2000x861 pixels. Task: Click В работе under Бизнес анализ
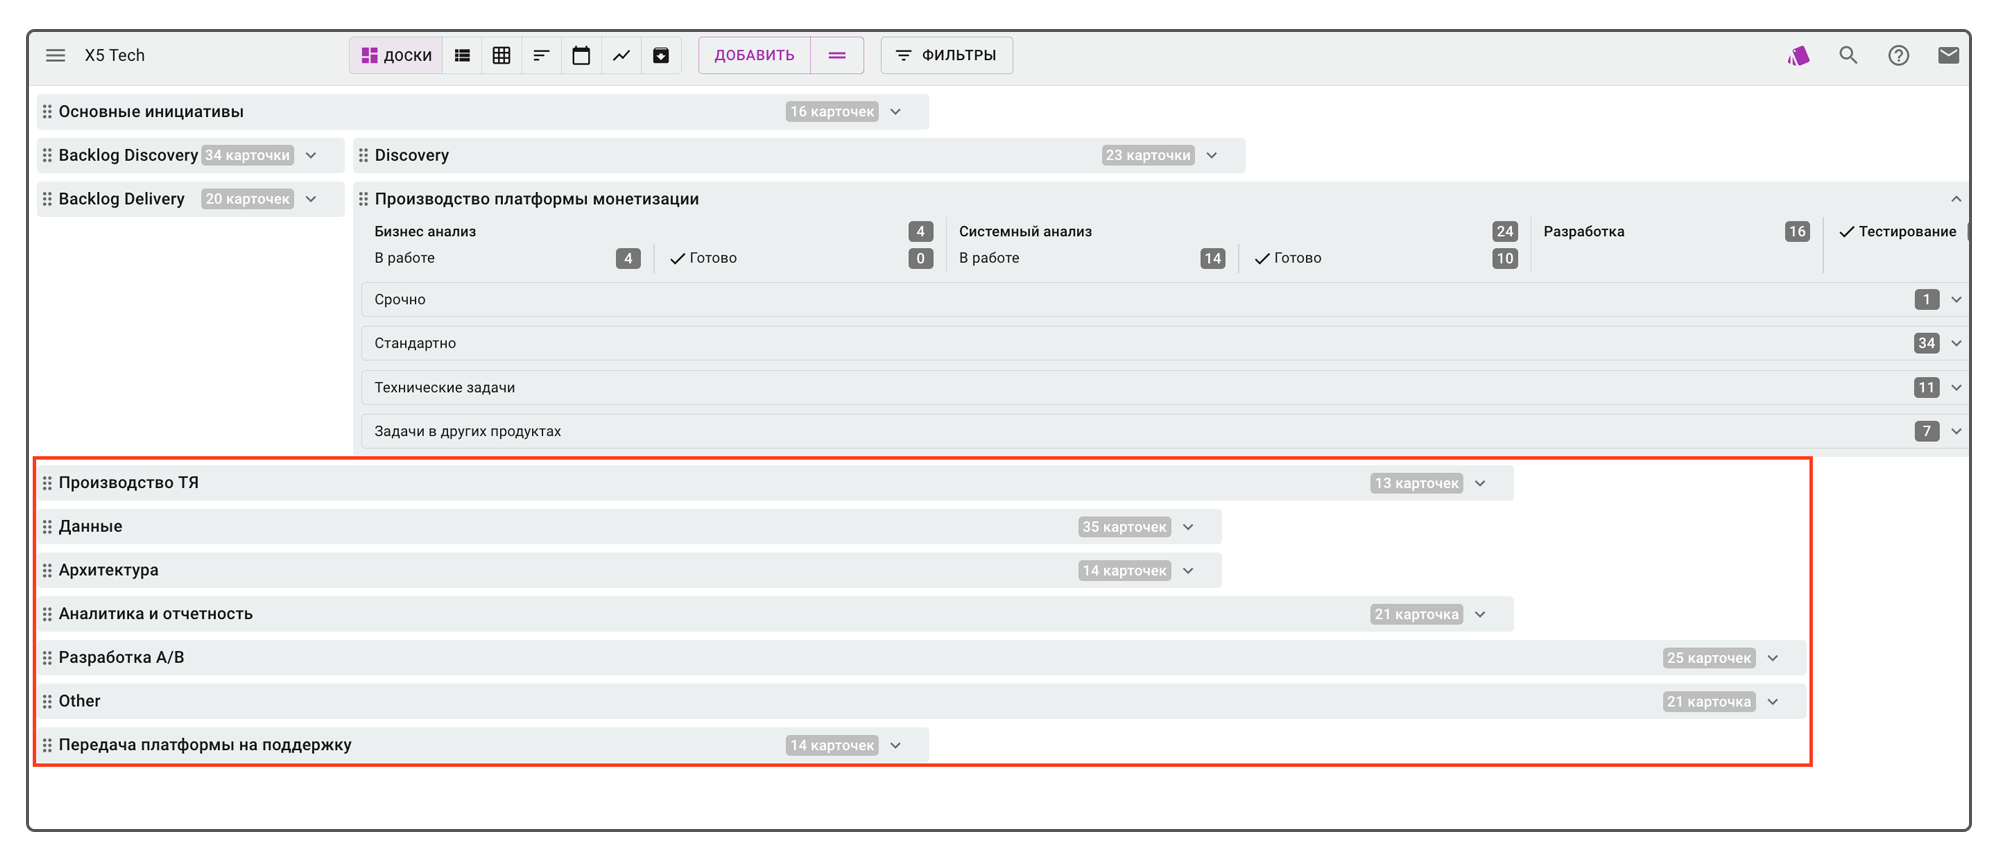point(404,259)
